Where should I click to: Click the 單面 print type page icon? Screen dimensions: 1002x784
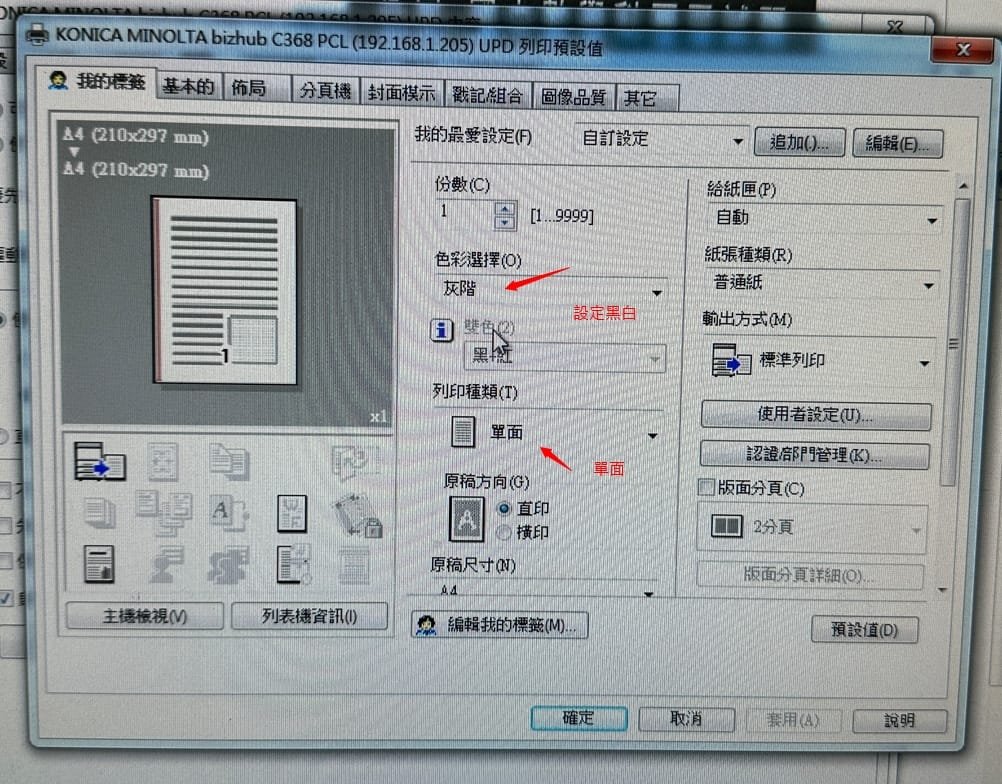(462, 432)
